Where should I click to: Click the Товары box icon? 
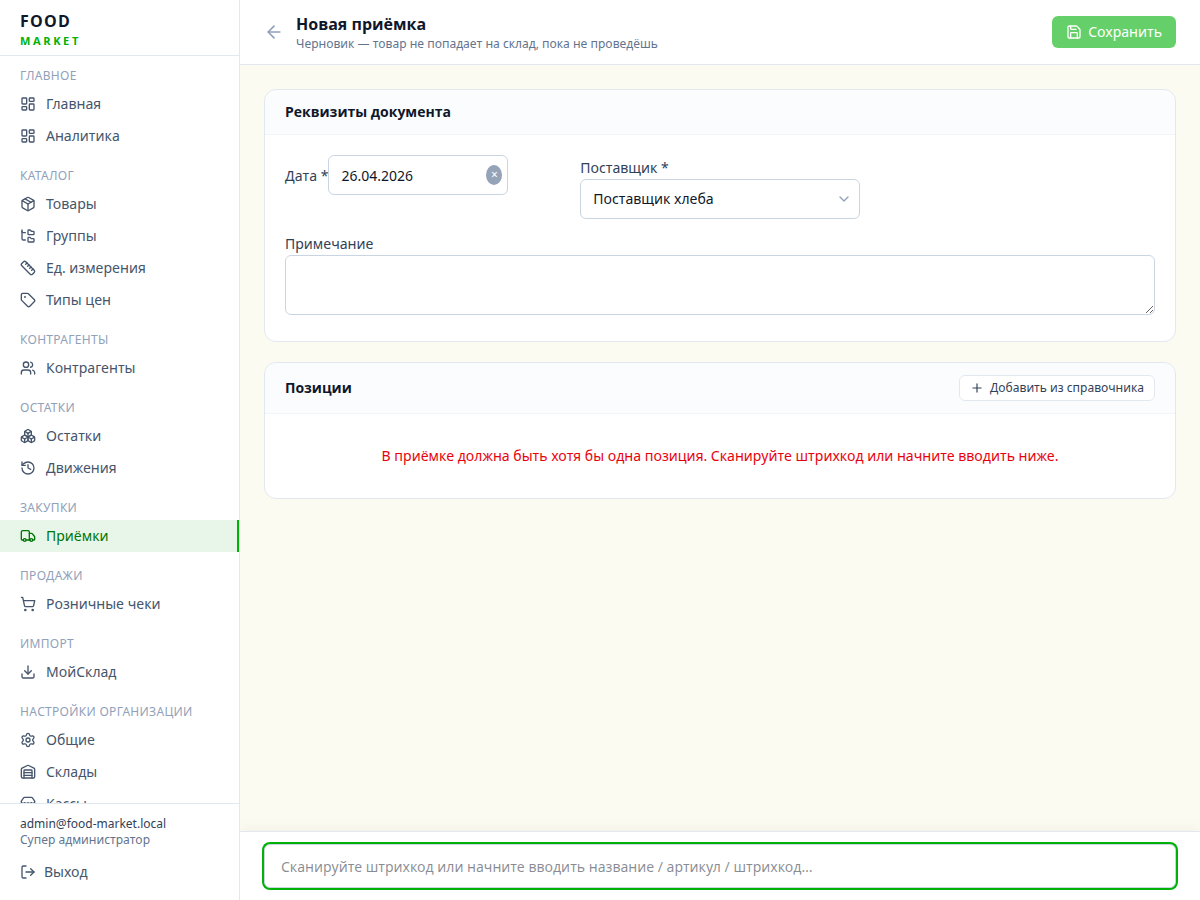28,204
